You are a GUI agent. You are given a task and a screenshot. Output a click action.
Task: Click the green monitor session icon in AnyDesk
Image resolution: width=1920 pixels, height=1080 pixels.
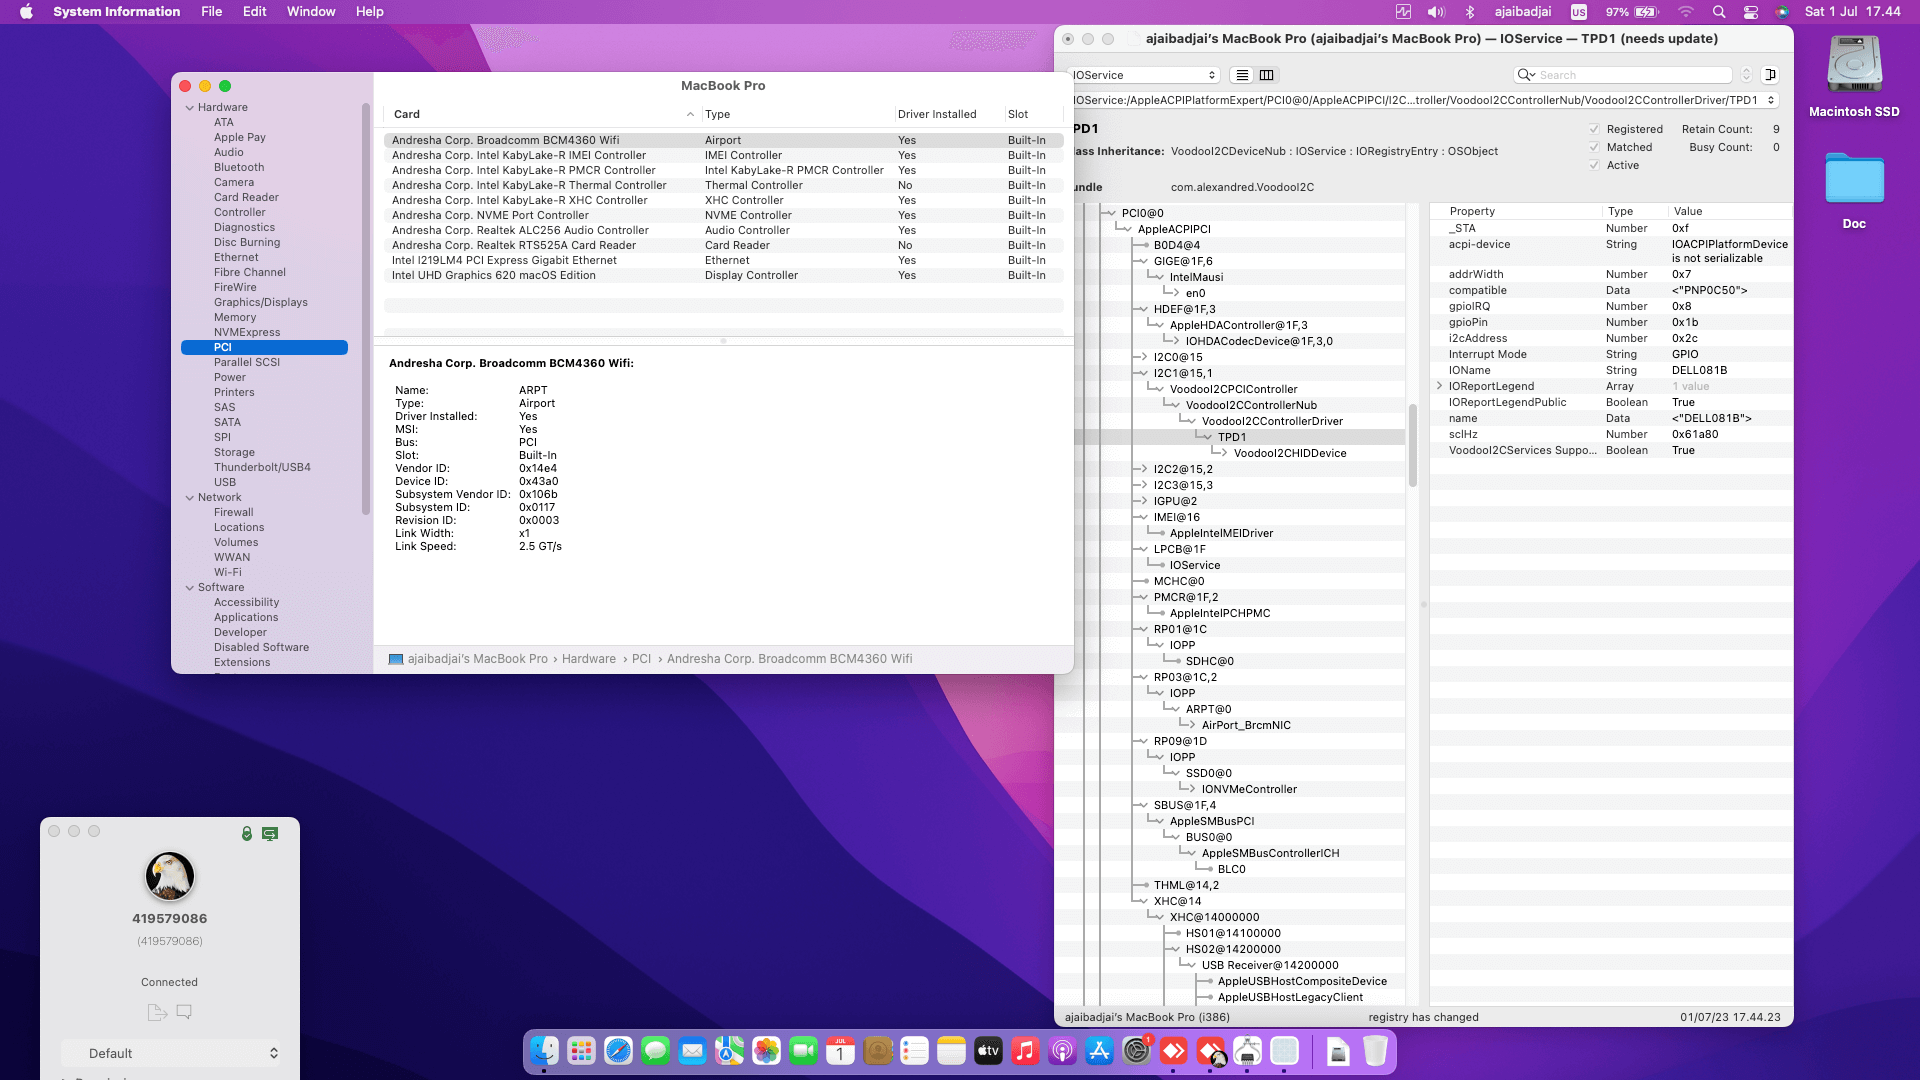pyautogui.click(x=270, y=833)
